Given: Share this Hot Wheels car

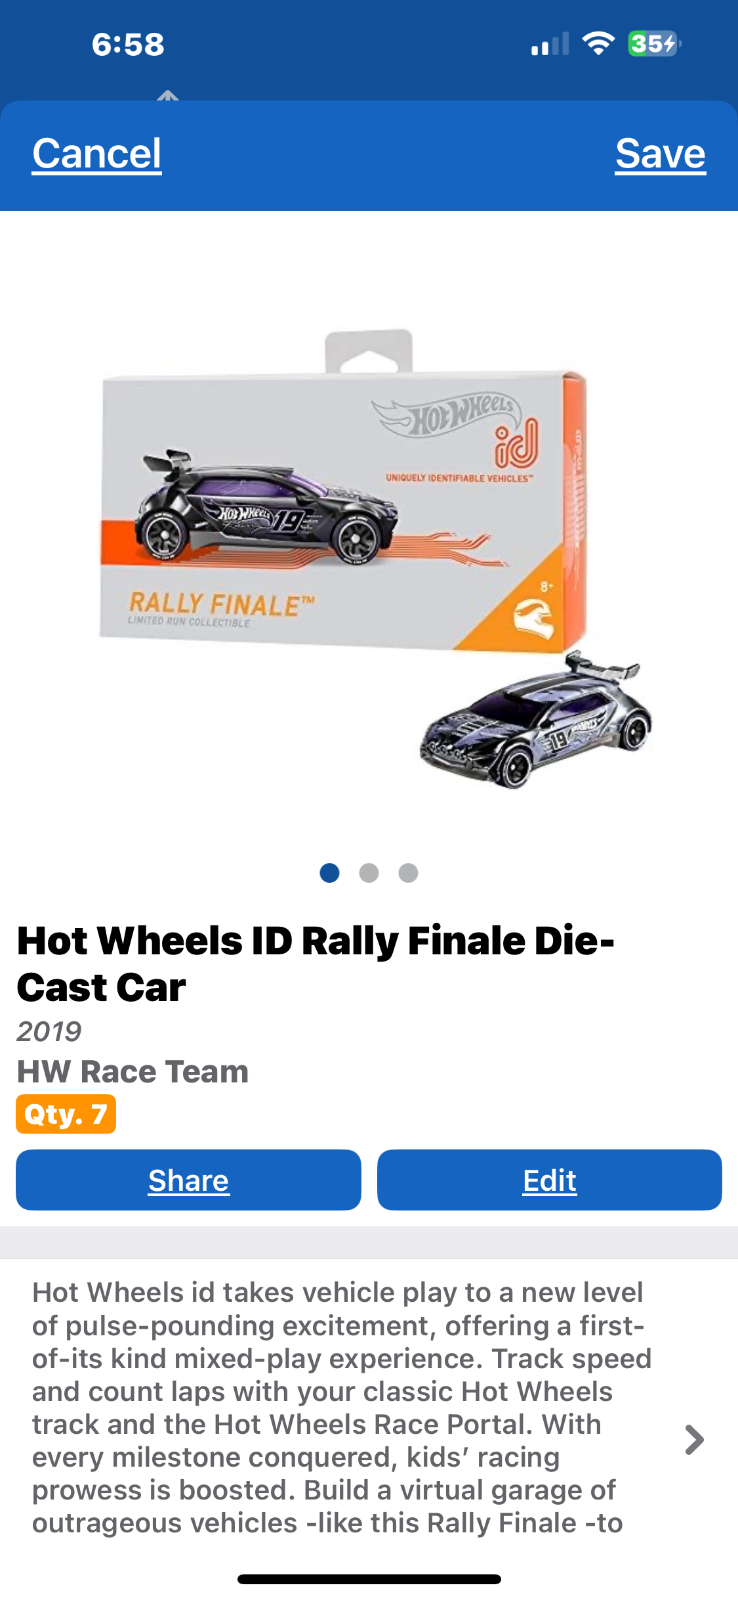Looking at the screenshot, I should pyautogui.click(x=188, y=1180).
